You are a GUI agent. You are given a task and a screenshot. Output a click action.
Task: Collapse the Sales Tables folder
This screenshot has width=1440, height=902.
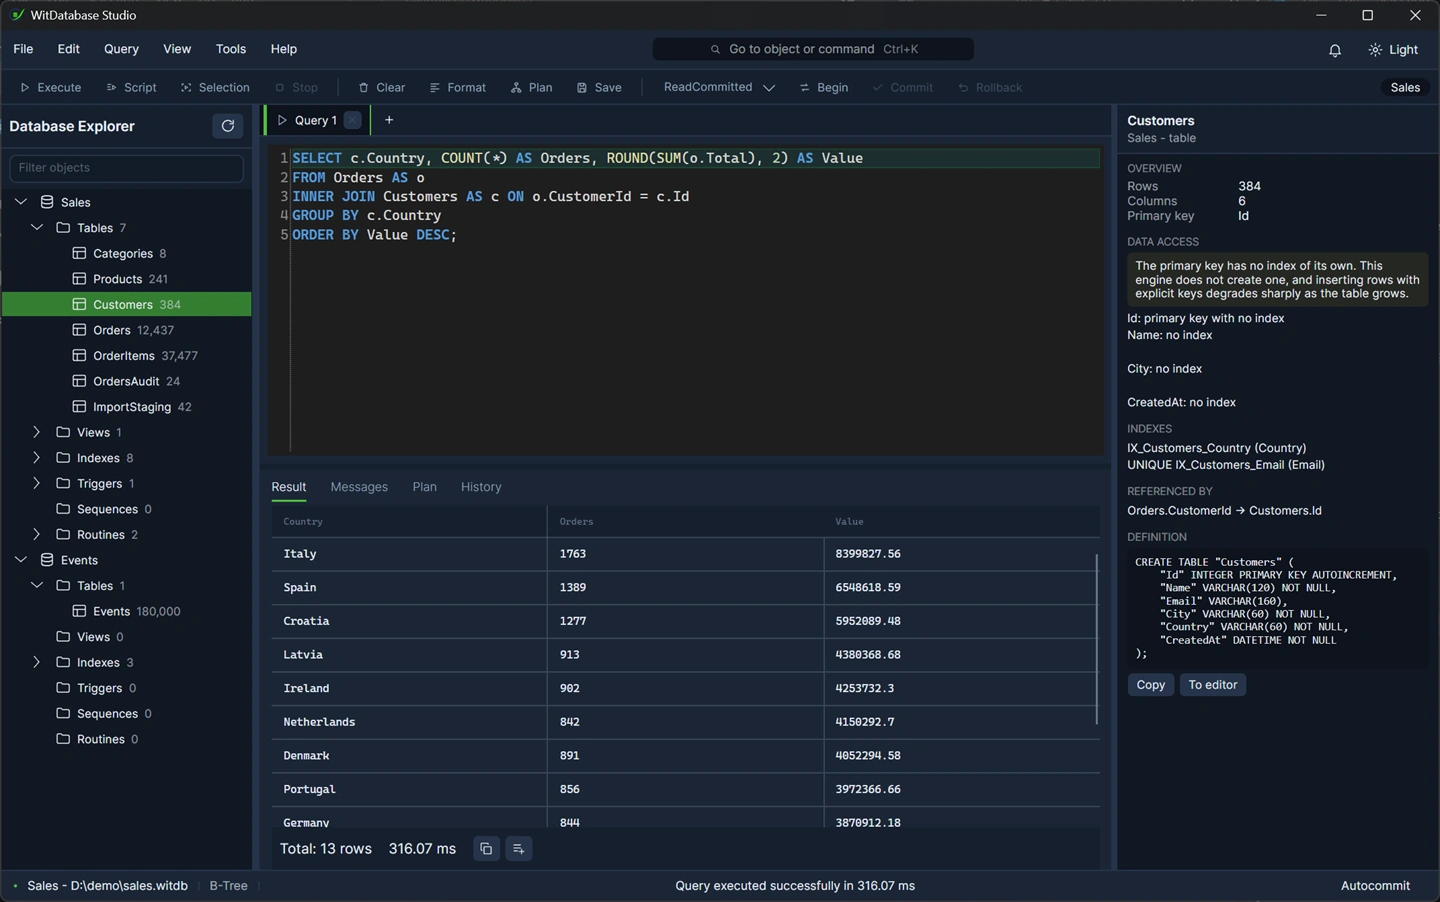coord(37,228)
